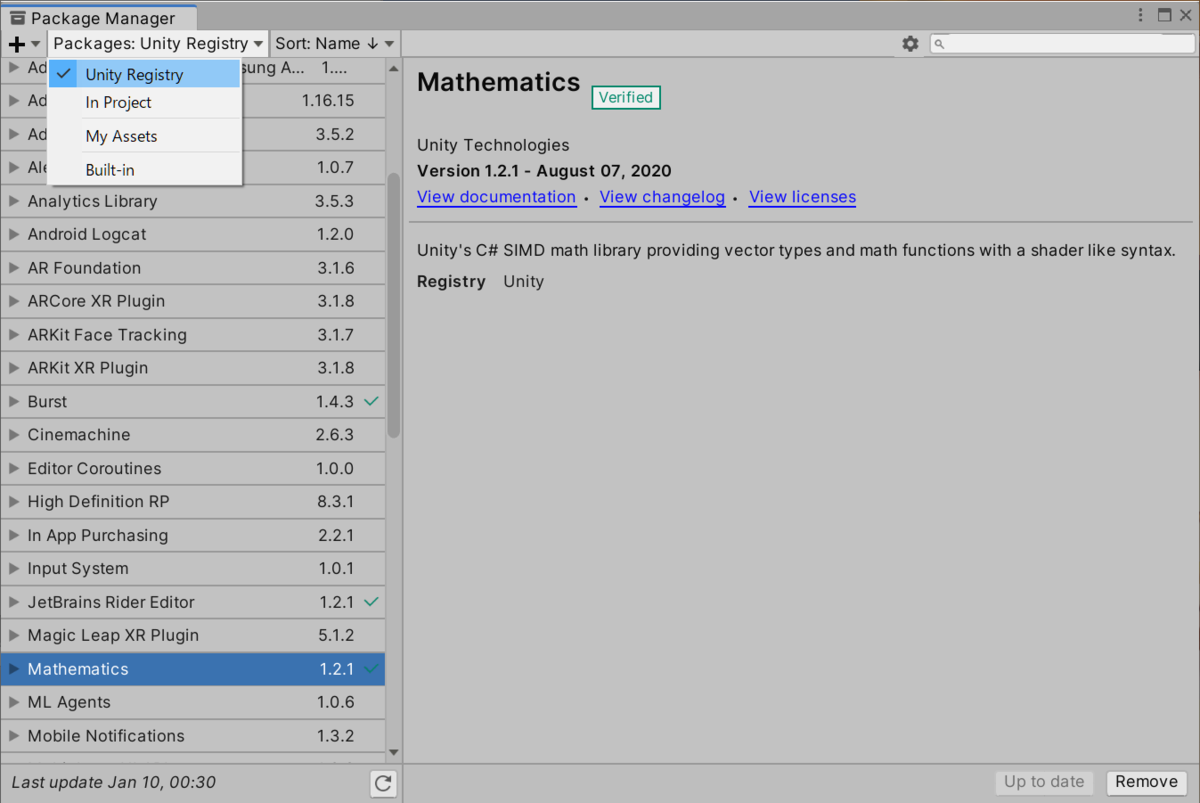Maximize the Package Manager window

click(1164, 15)
